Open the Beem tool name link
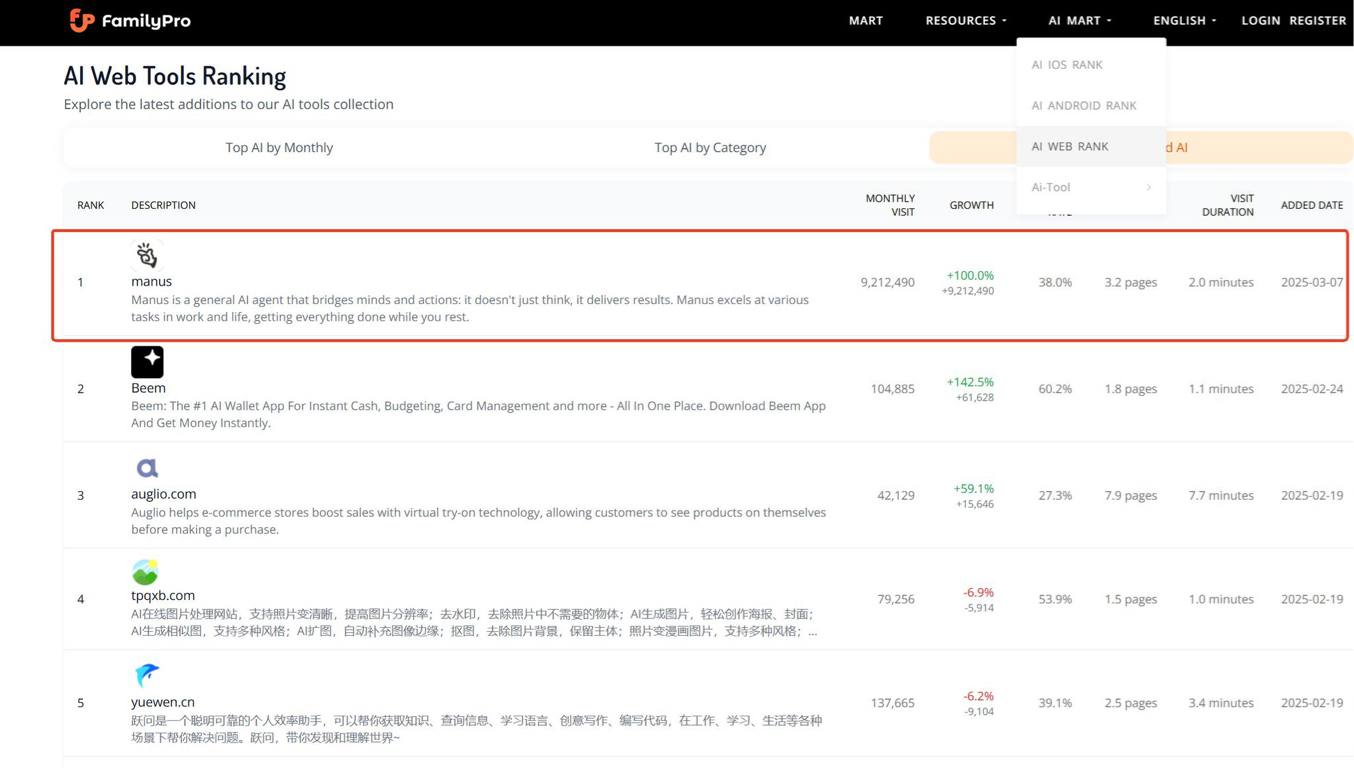Image resolution: width=1354 pixels, height=769 pixels. [148, 388]
